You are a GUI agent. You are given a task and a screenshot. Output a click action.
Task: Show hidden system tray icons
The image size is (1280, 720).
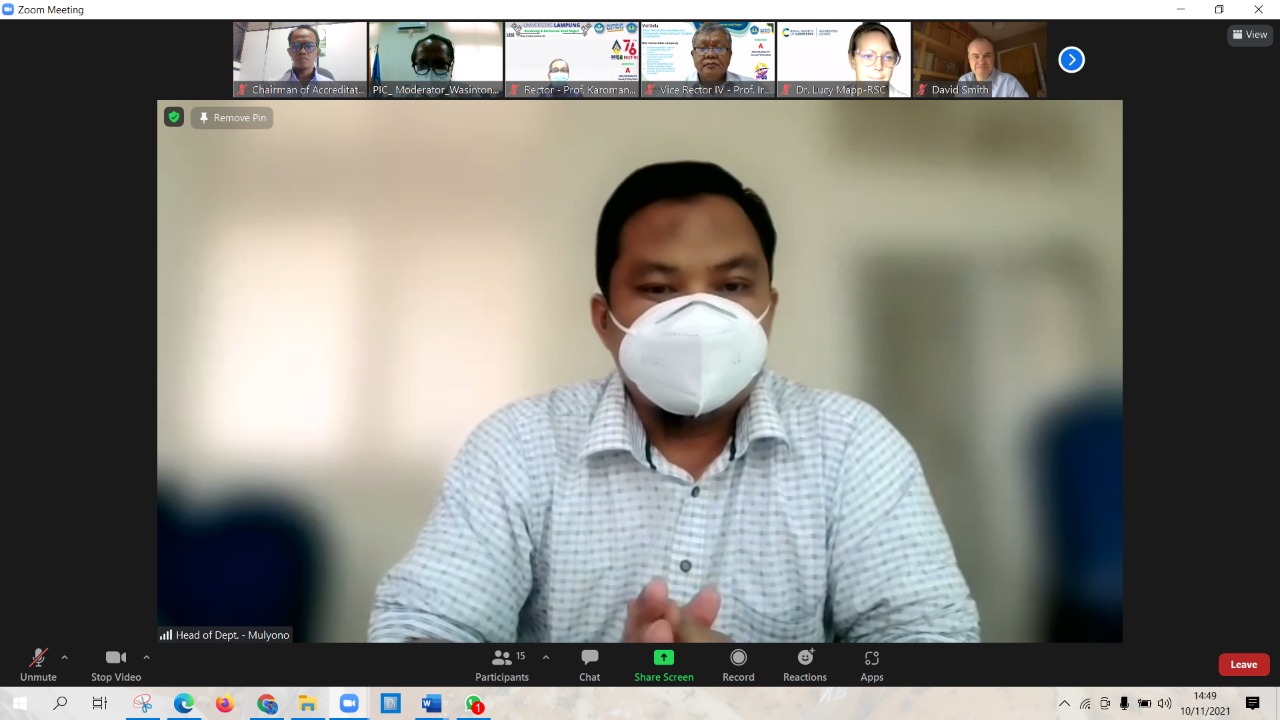(1064, 704)
